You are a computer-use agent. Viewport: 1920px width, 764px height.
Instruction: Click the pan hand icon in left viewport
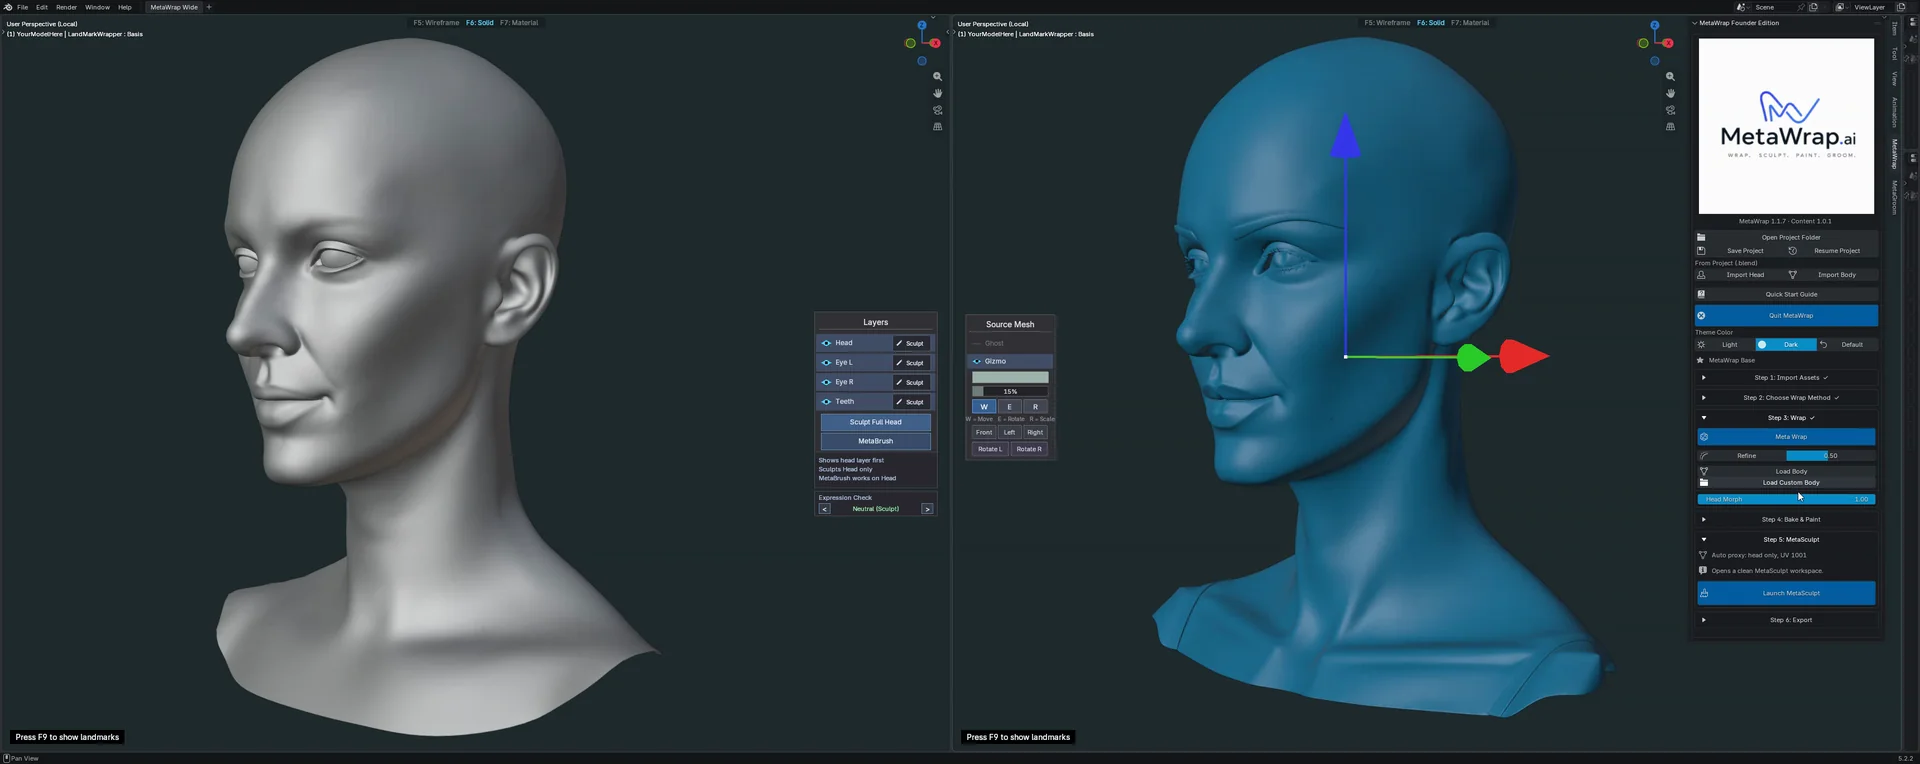[937, 93]
